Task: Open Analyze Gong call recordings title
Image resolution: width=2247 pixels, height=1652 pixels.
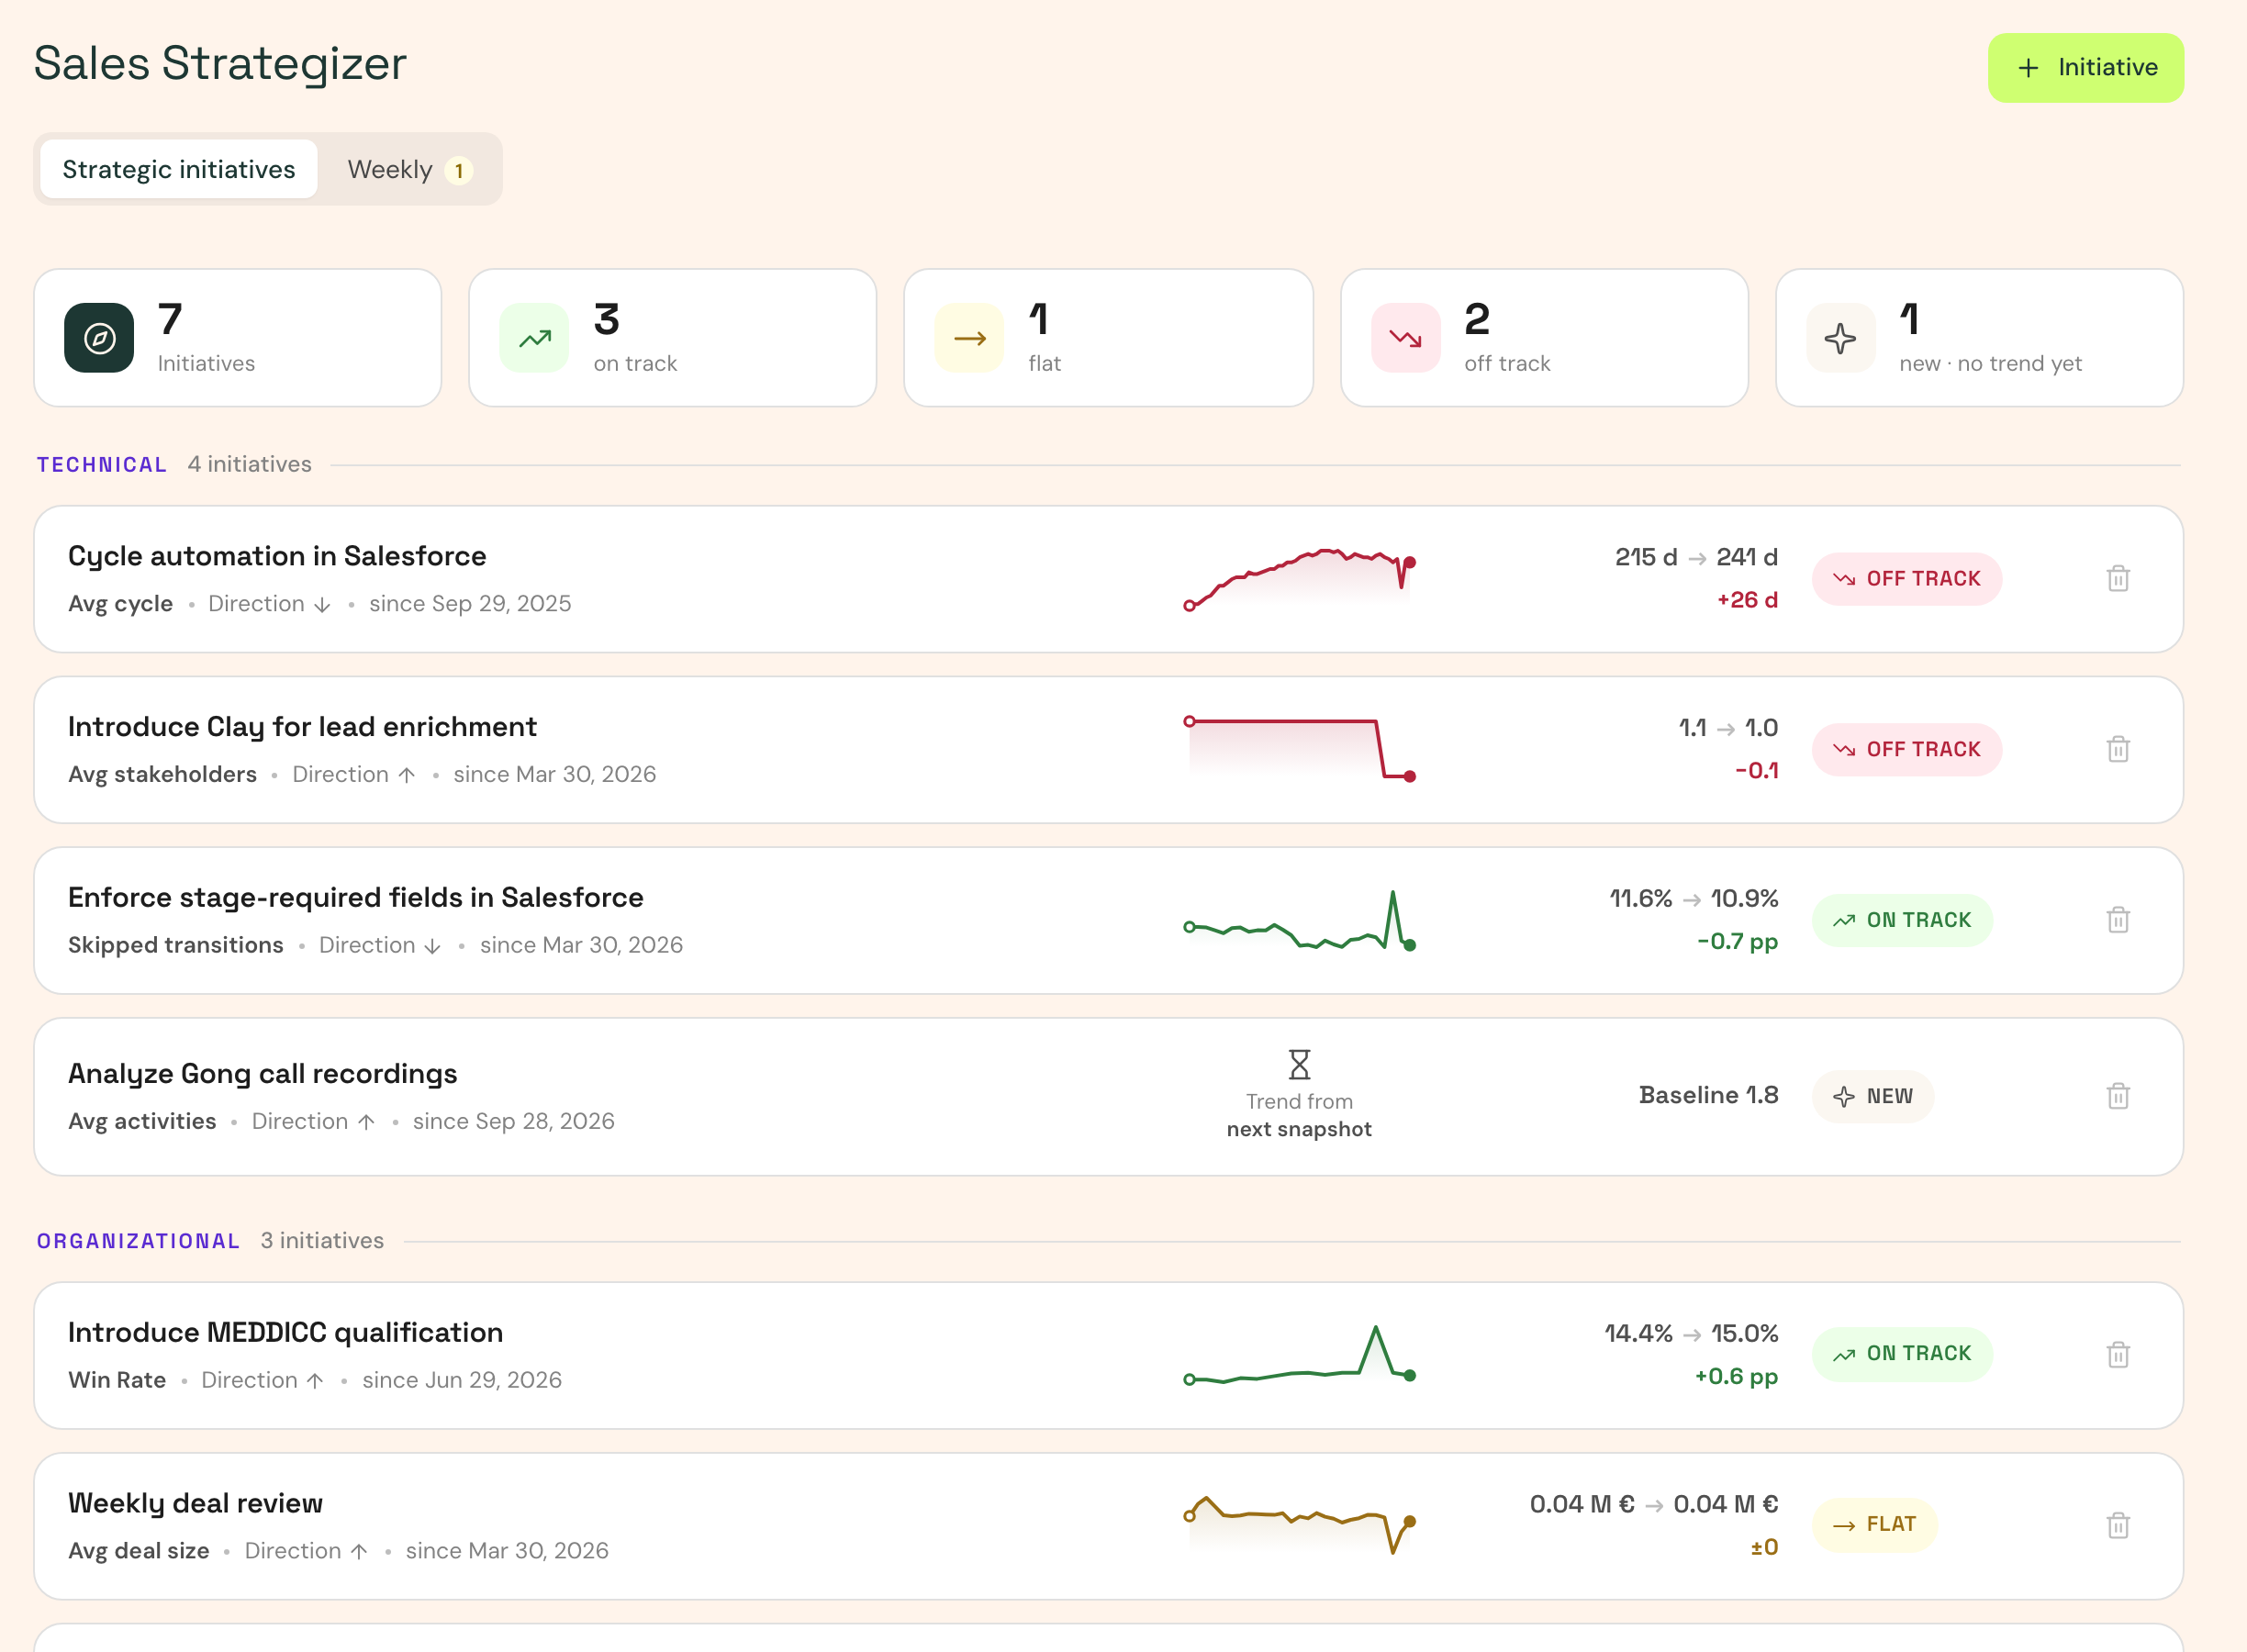Action: click(262, 1073)
